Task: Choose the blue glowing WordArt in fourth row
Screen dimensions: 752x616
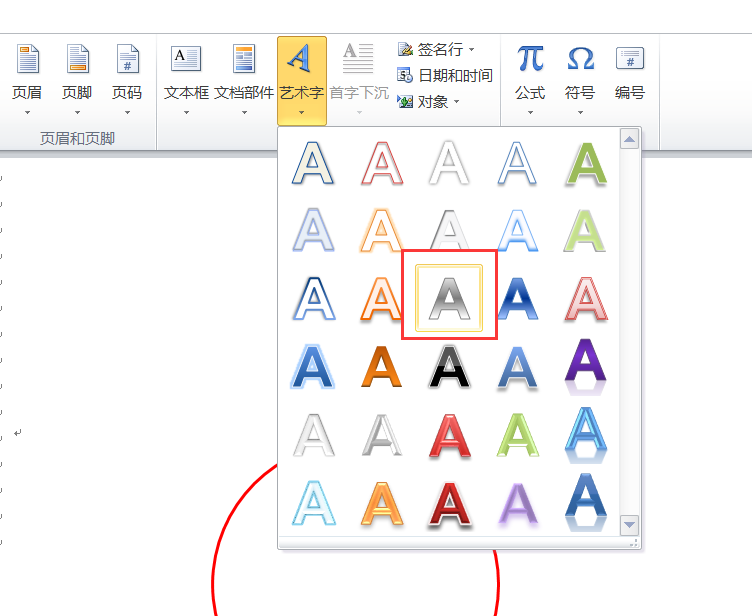Action: (x=312, y=366)
